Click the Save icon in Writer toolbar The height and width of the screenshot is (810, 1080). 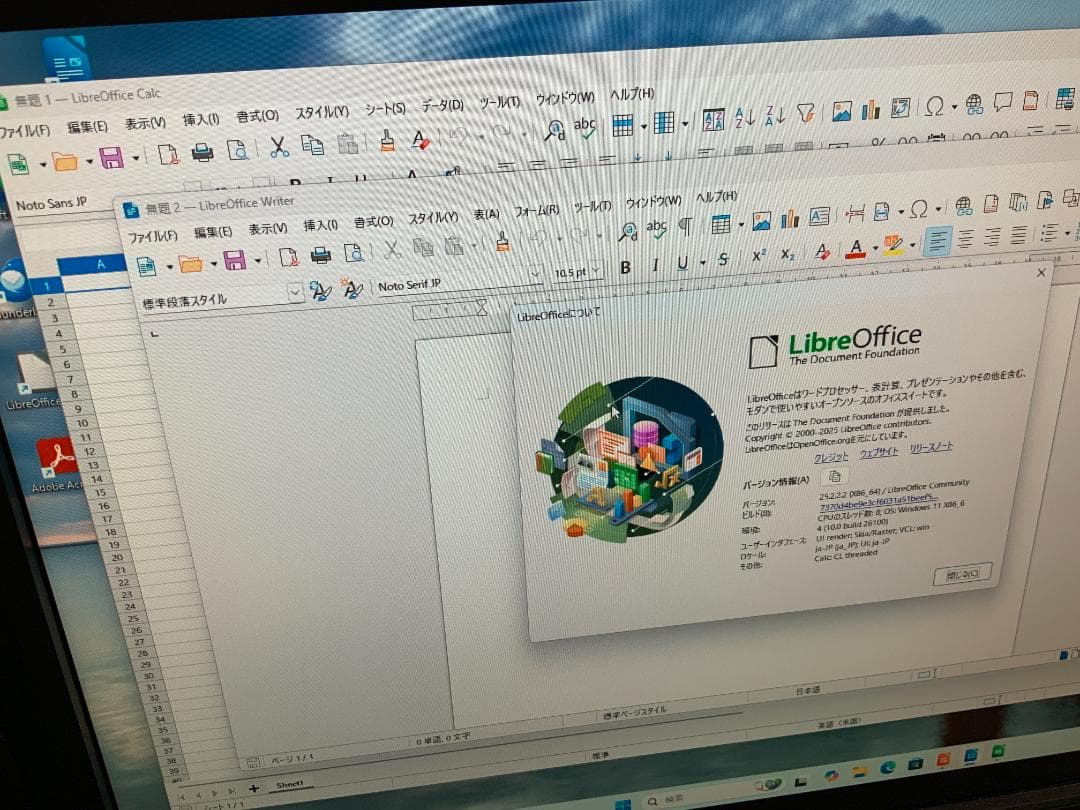(x=235, y=261)
